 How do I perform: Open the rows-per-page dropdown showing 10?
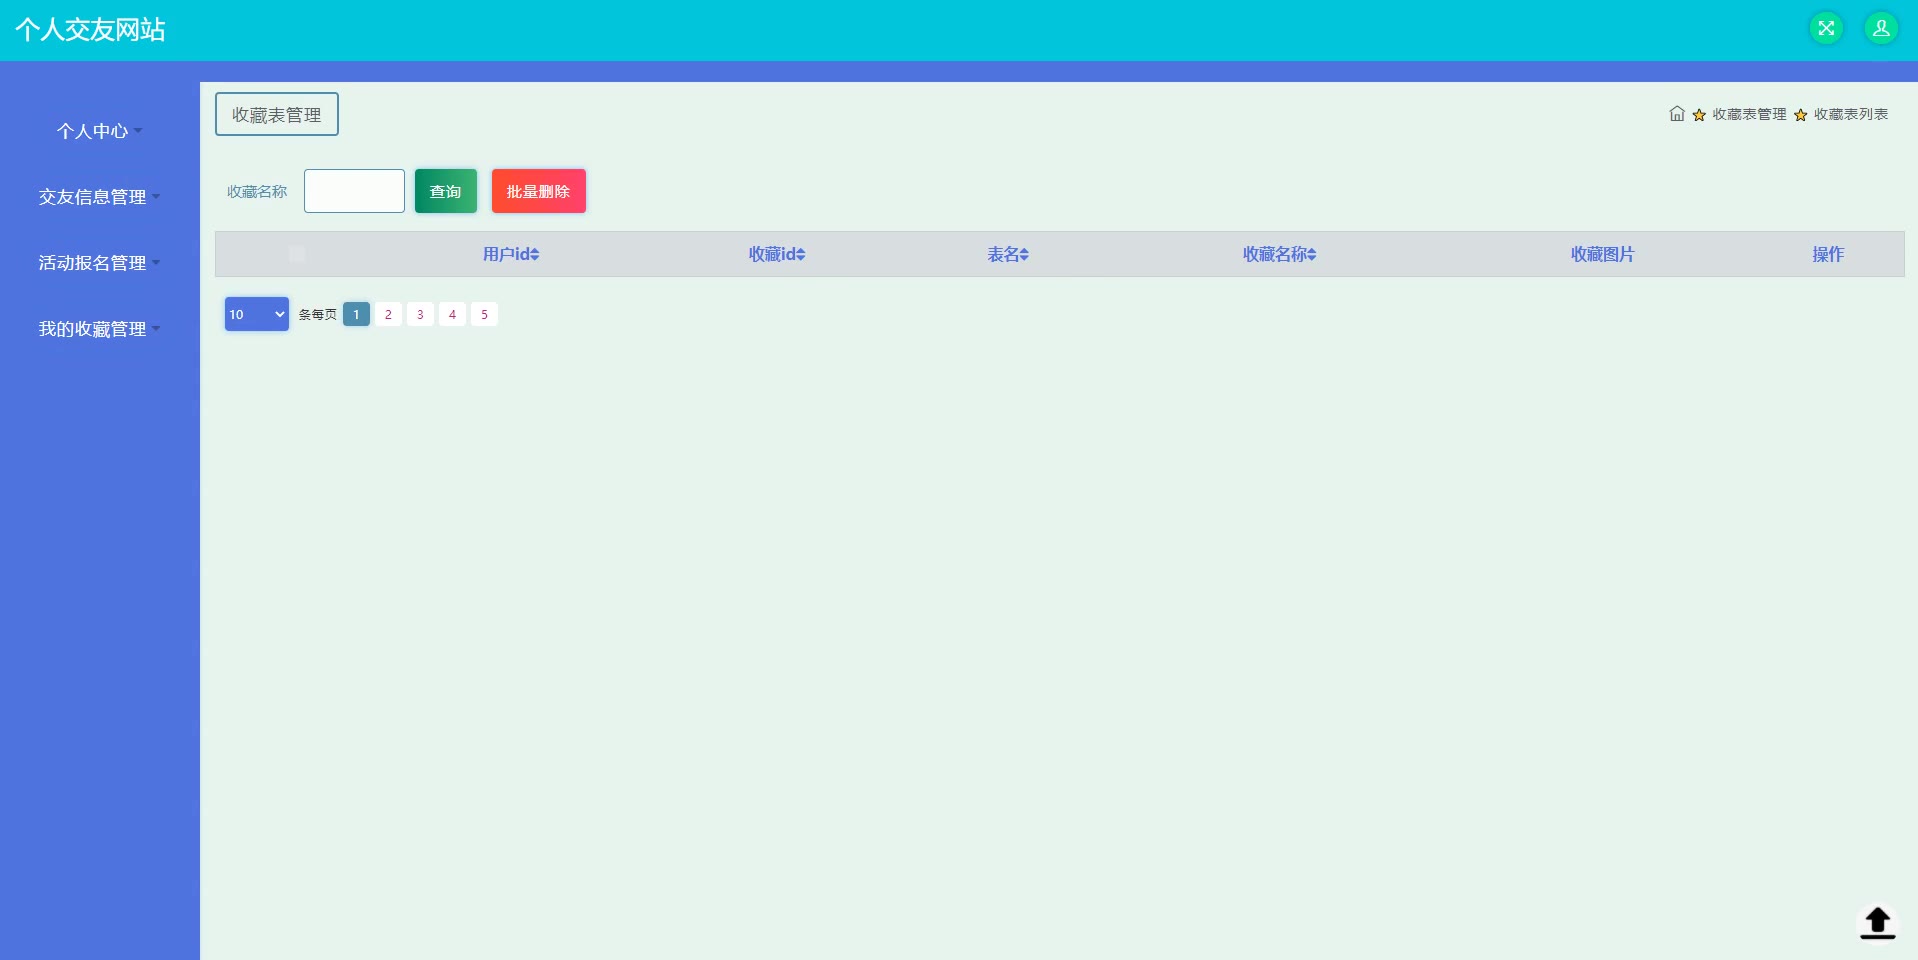pyautogui.click(x=257, y=314)
